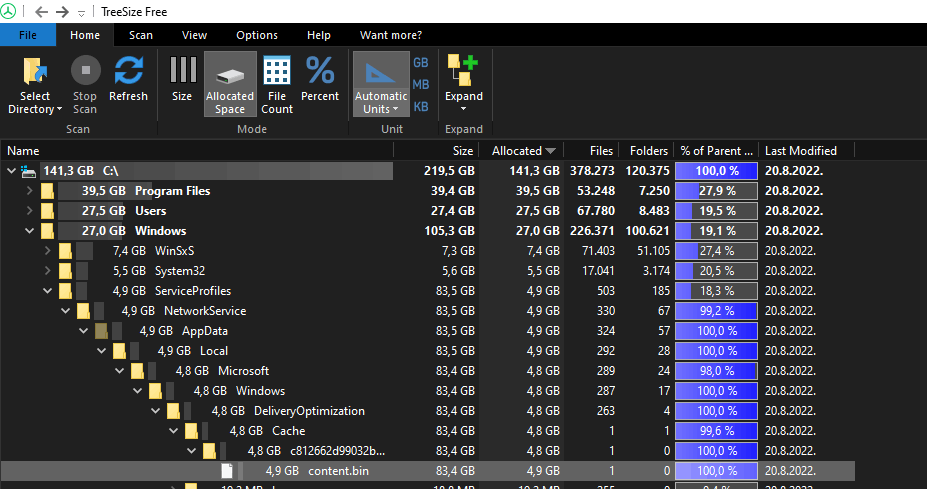Open the Expand dropdown in ribbon

[x=464, y=83]
